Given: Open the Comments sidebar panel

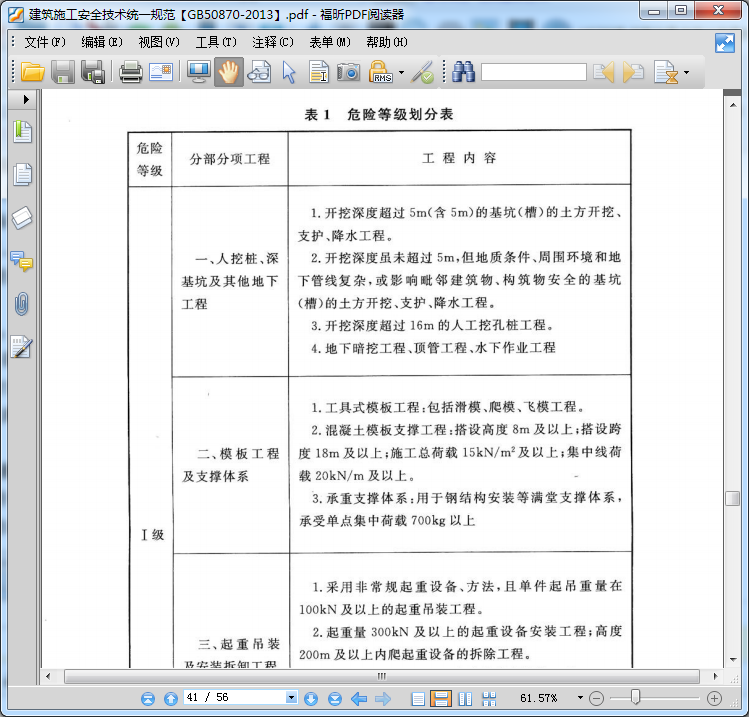Looking at the screenshot, I should coord(22,261).
